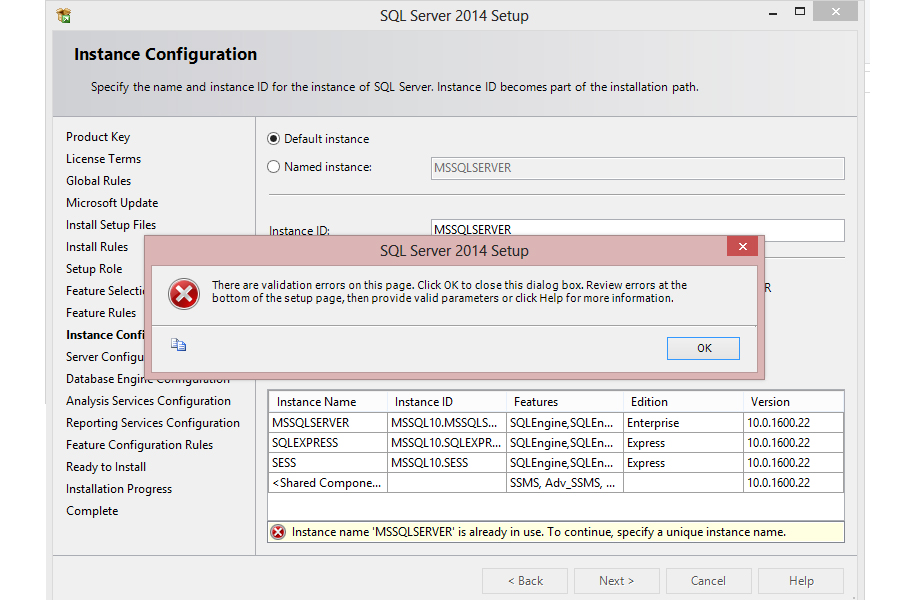This screenshot has width=900, height=600.
Task: Select Product Key step in sidebar
Action: pos(98,137)
